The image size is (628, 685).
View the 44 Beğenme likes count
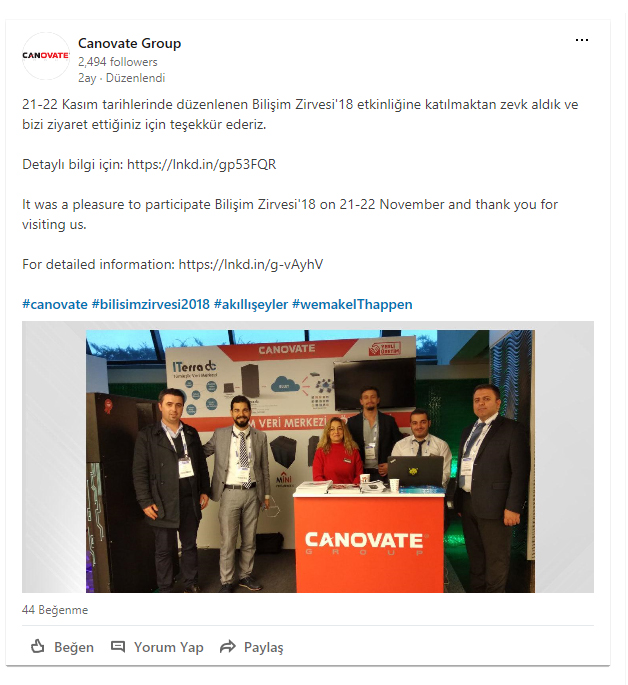click(x=55, y=609)
